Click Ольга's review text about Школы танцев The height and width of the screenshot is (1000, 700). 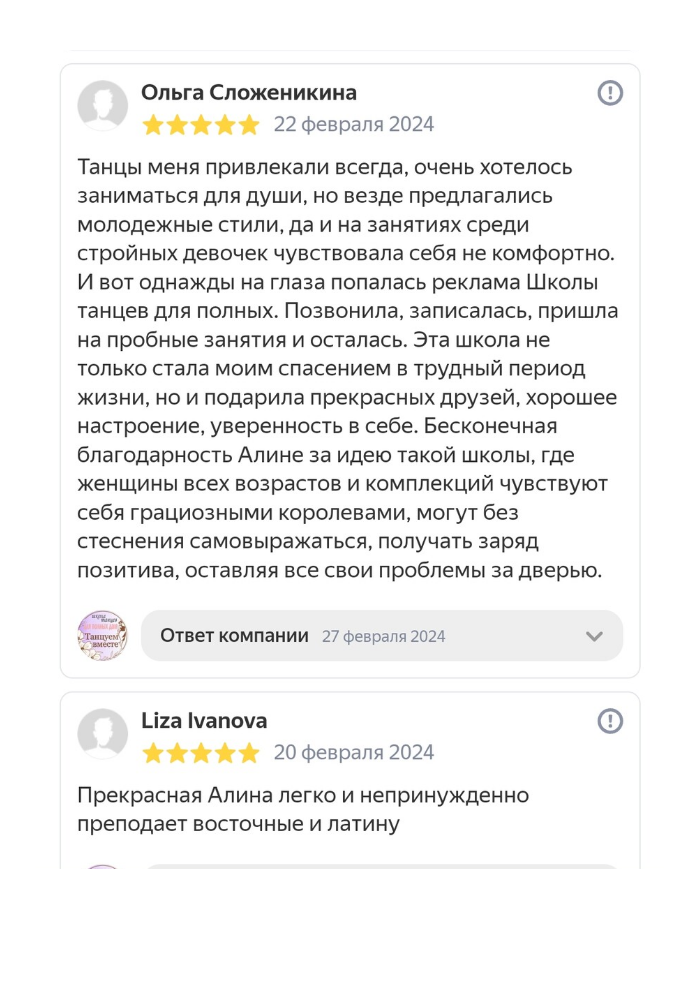[x=347, y=368]
